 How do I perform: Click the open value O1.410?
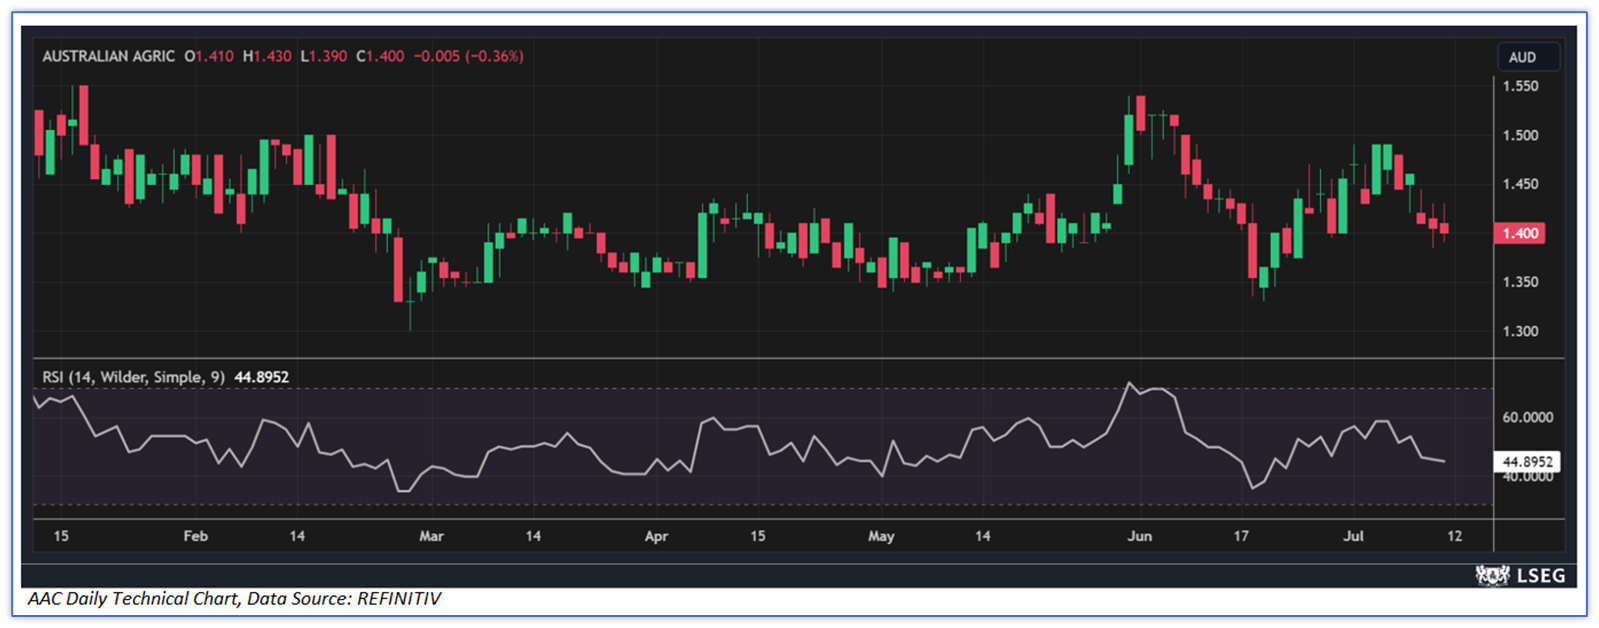coord(209,56)
